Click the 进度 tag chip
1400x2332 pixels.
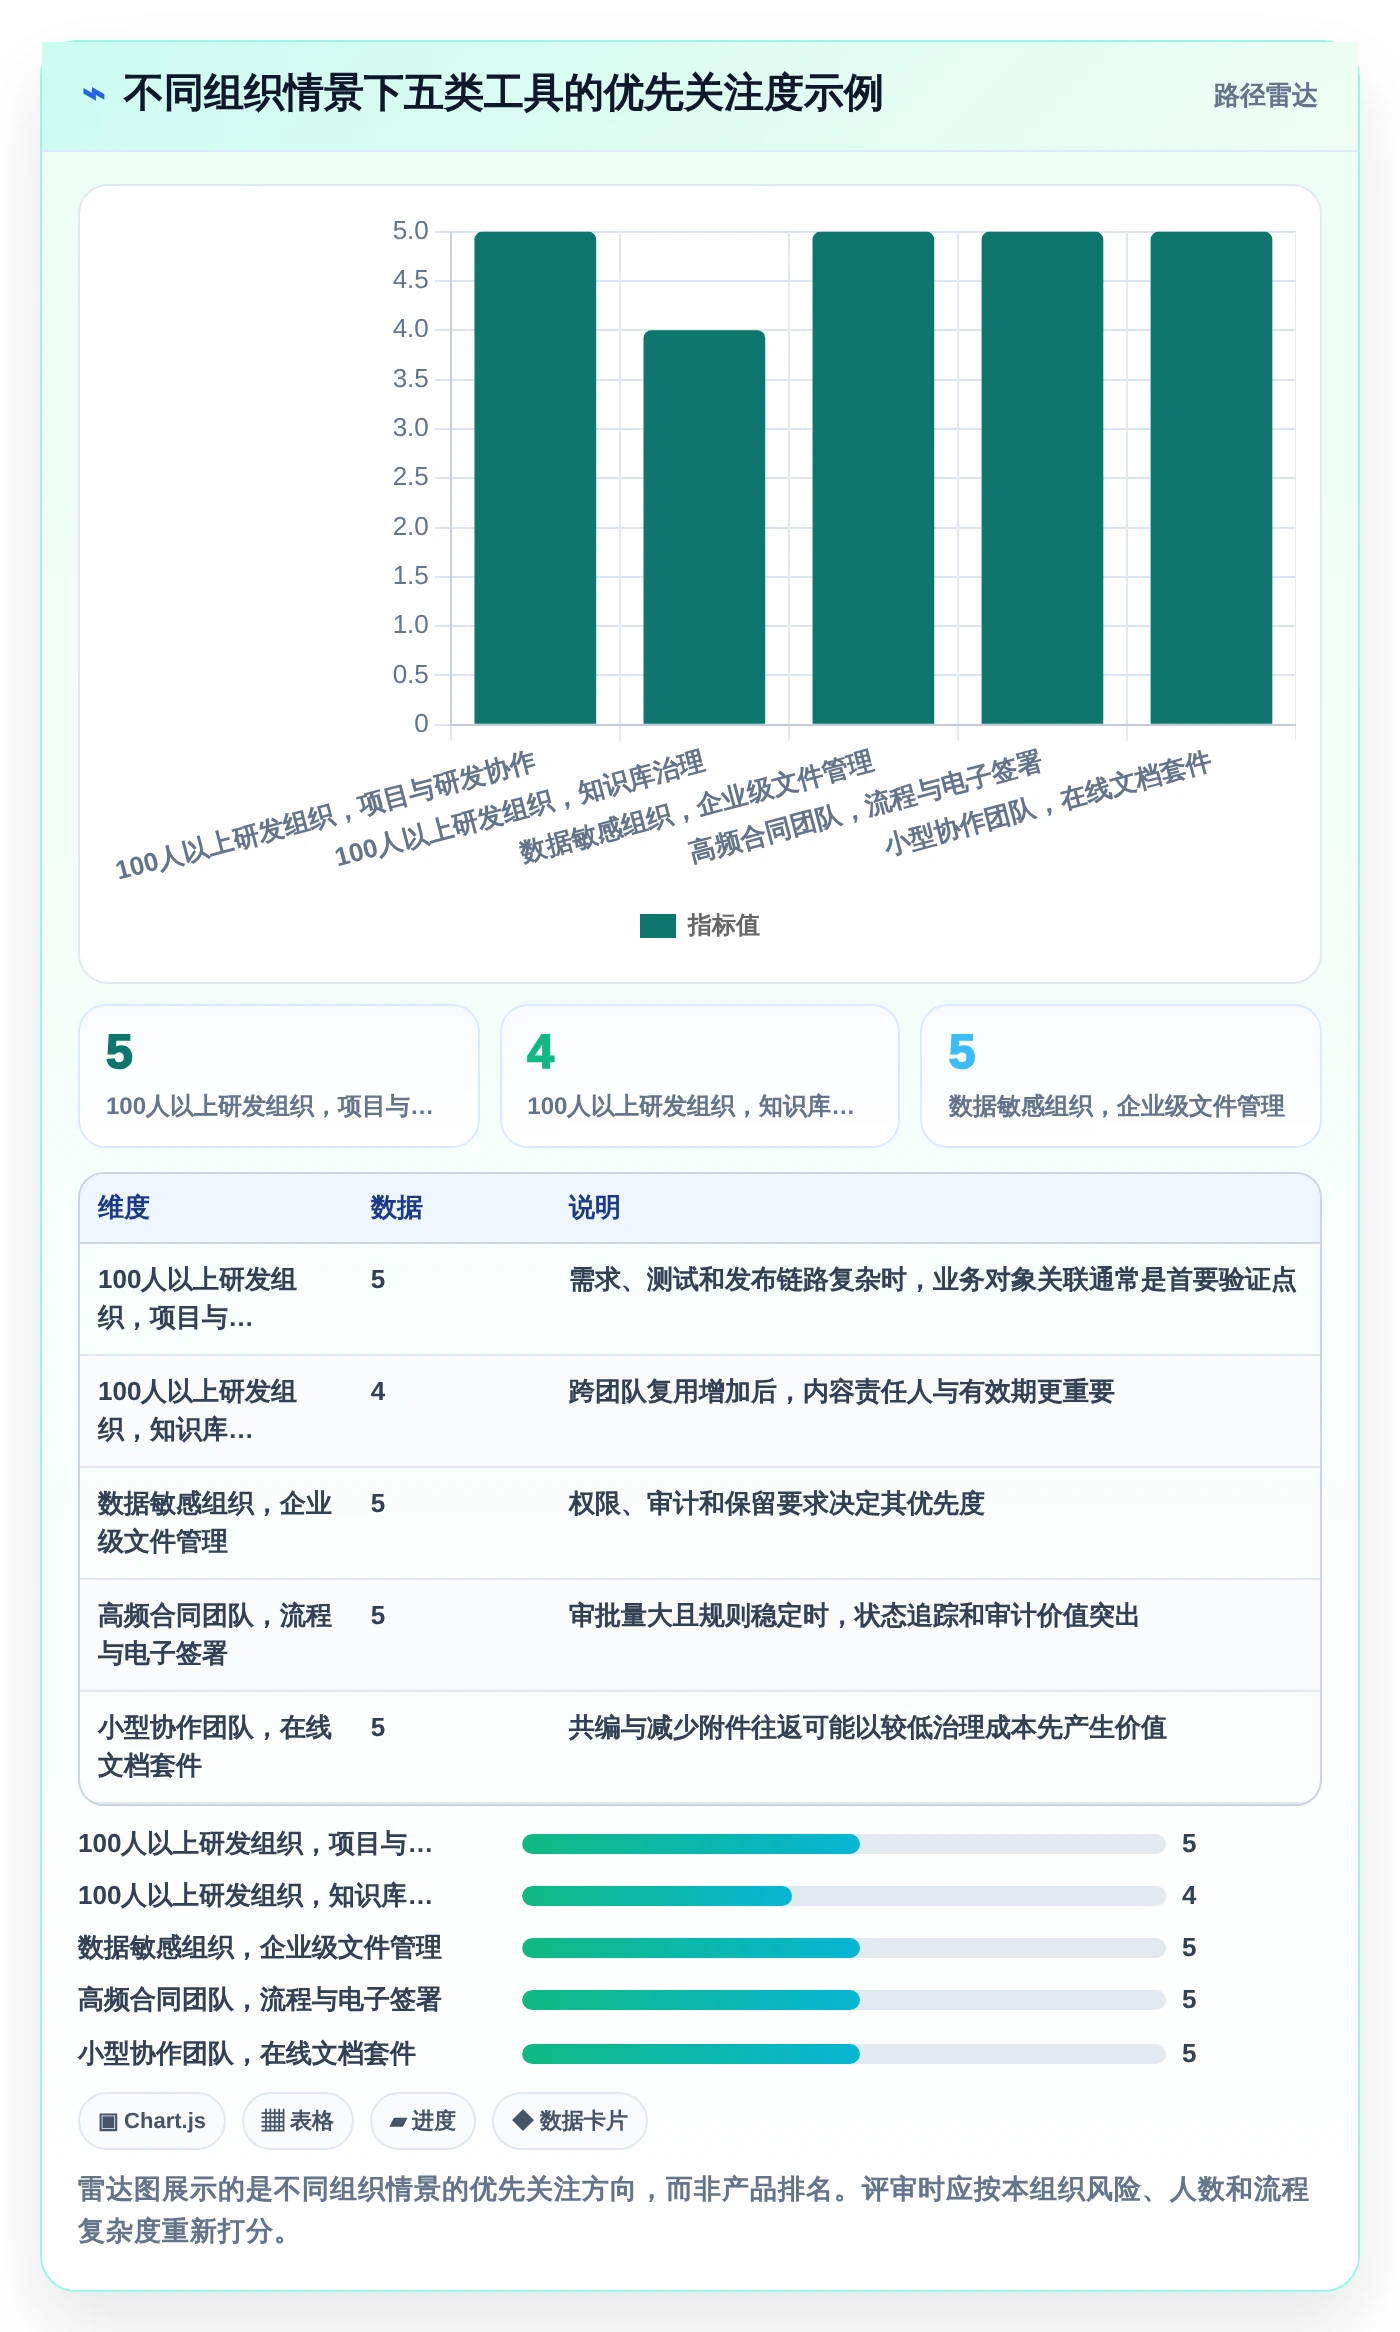423,2121
